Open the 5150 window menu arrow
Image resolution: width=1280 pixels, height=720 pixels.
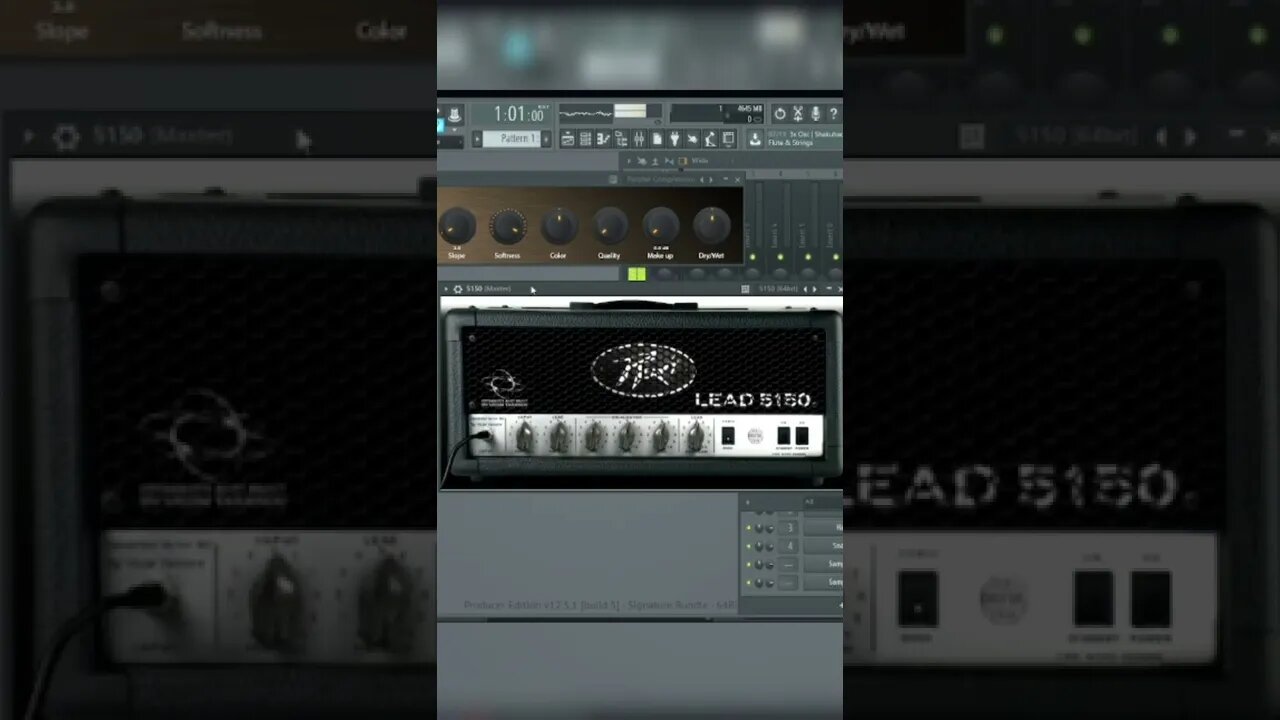click(x=446, y=289)
